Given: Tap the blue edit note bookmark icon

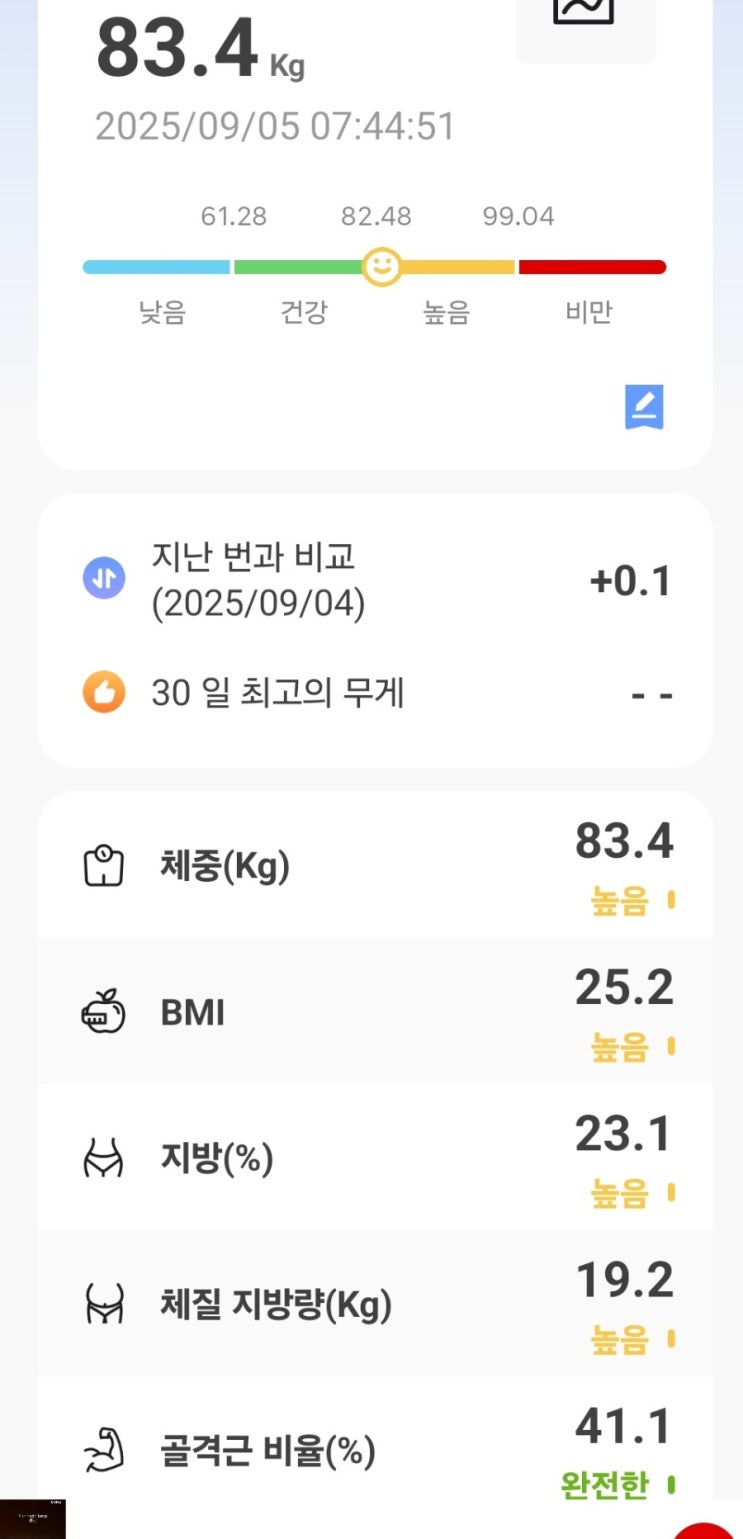Looking at the screenshot, I should (644, 407).
